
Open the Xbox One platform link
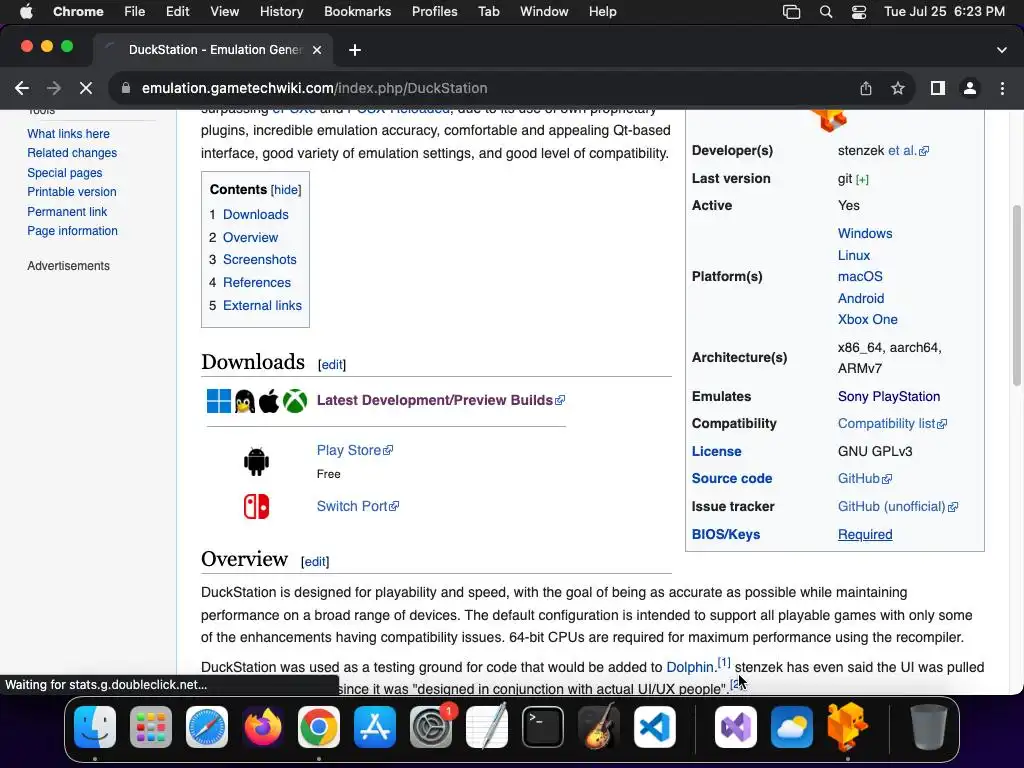(x=867, y=319)
